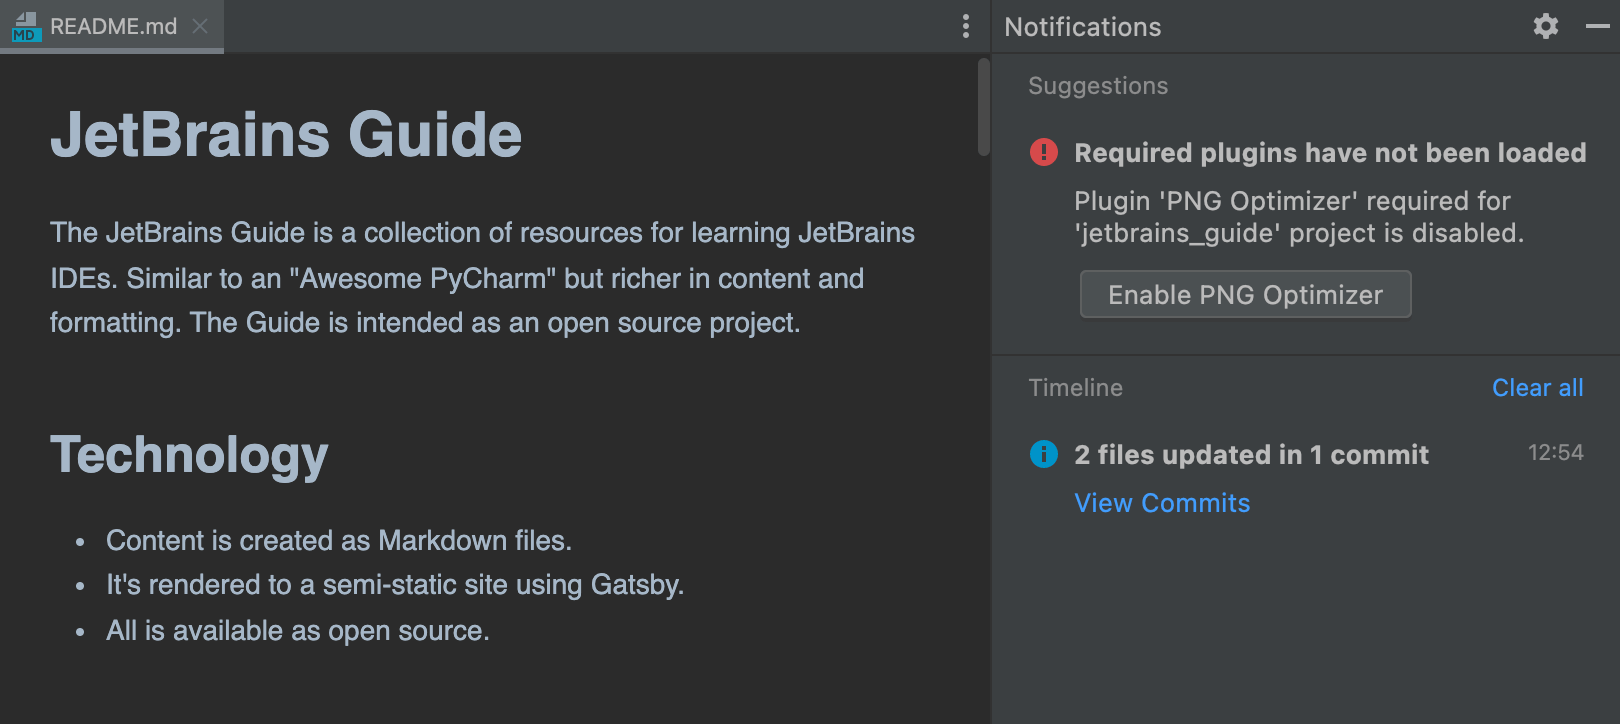Image resolution: width=1620 pixels, height=724 pixels.
Task: Click the blue info icon beside commit notification
Action: (1043, 454)
